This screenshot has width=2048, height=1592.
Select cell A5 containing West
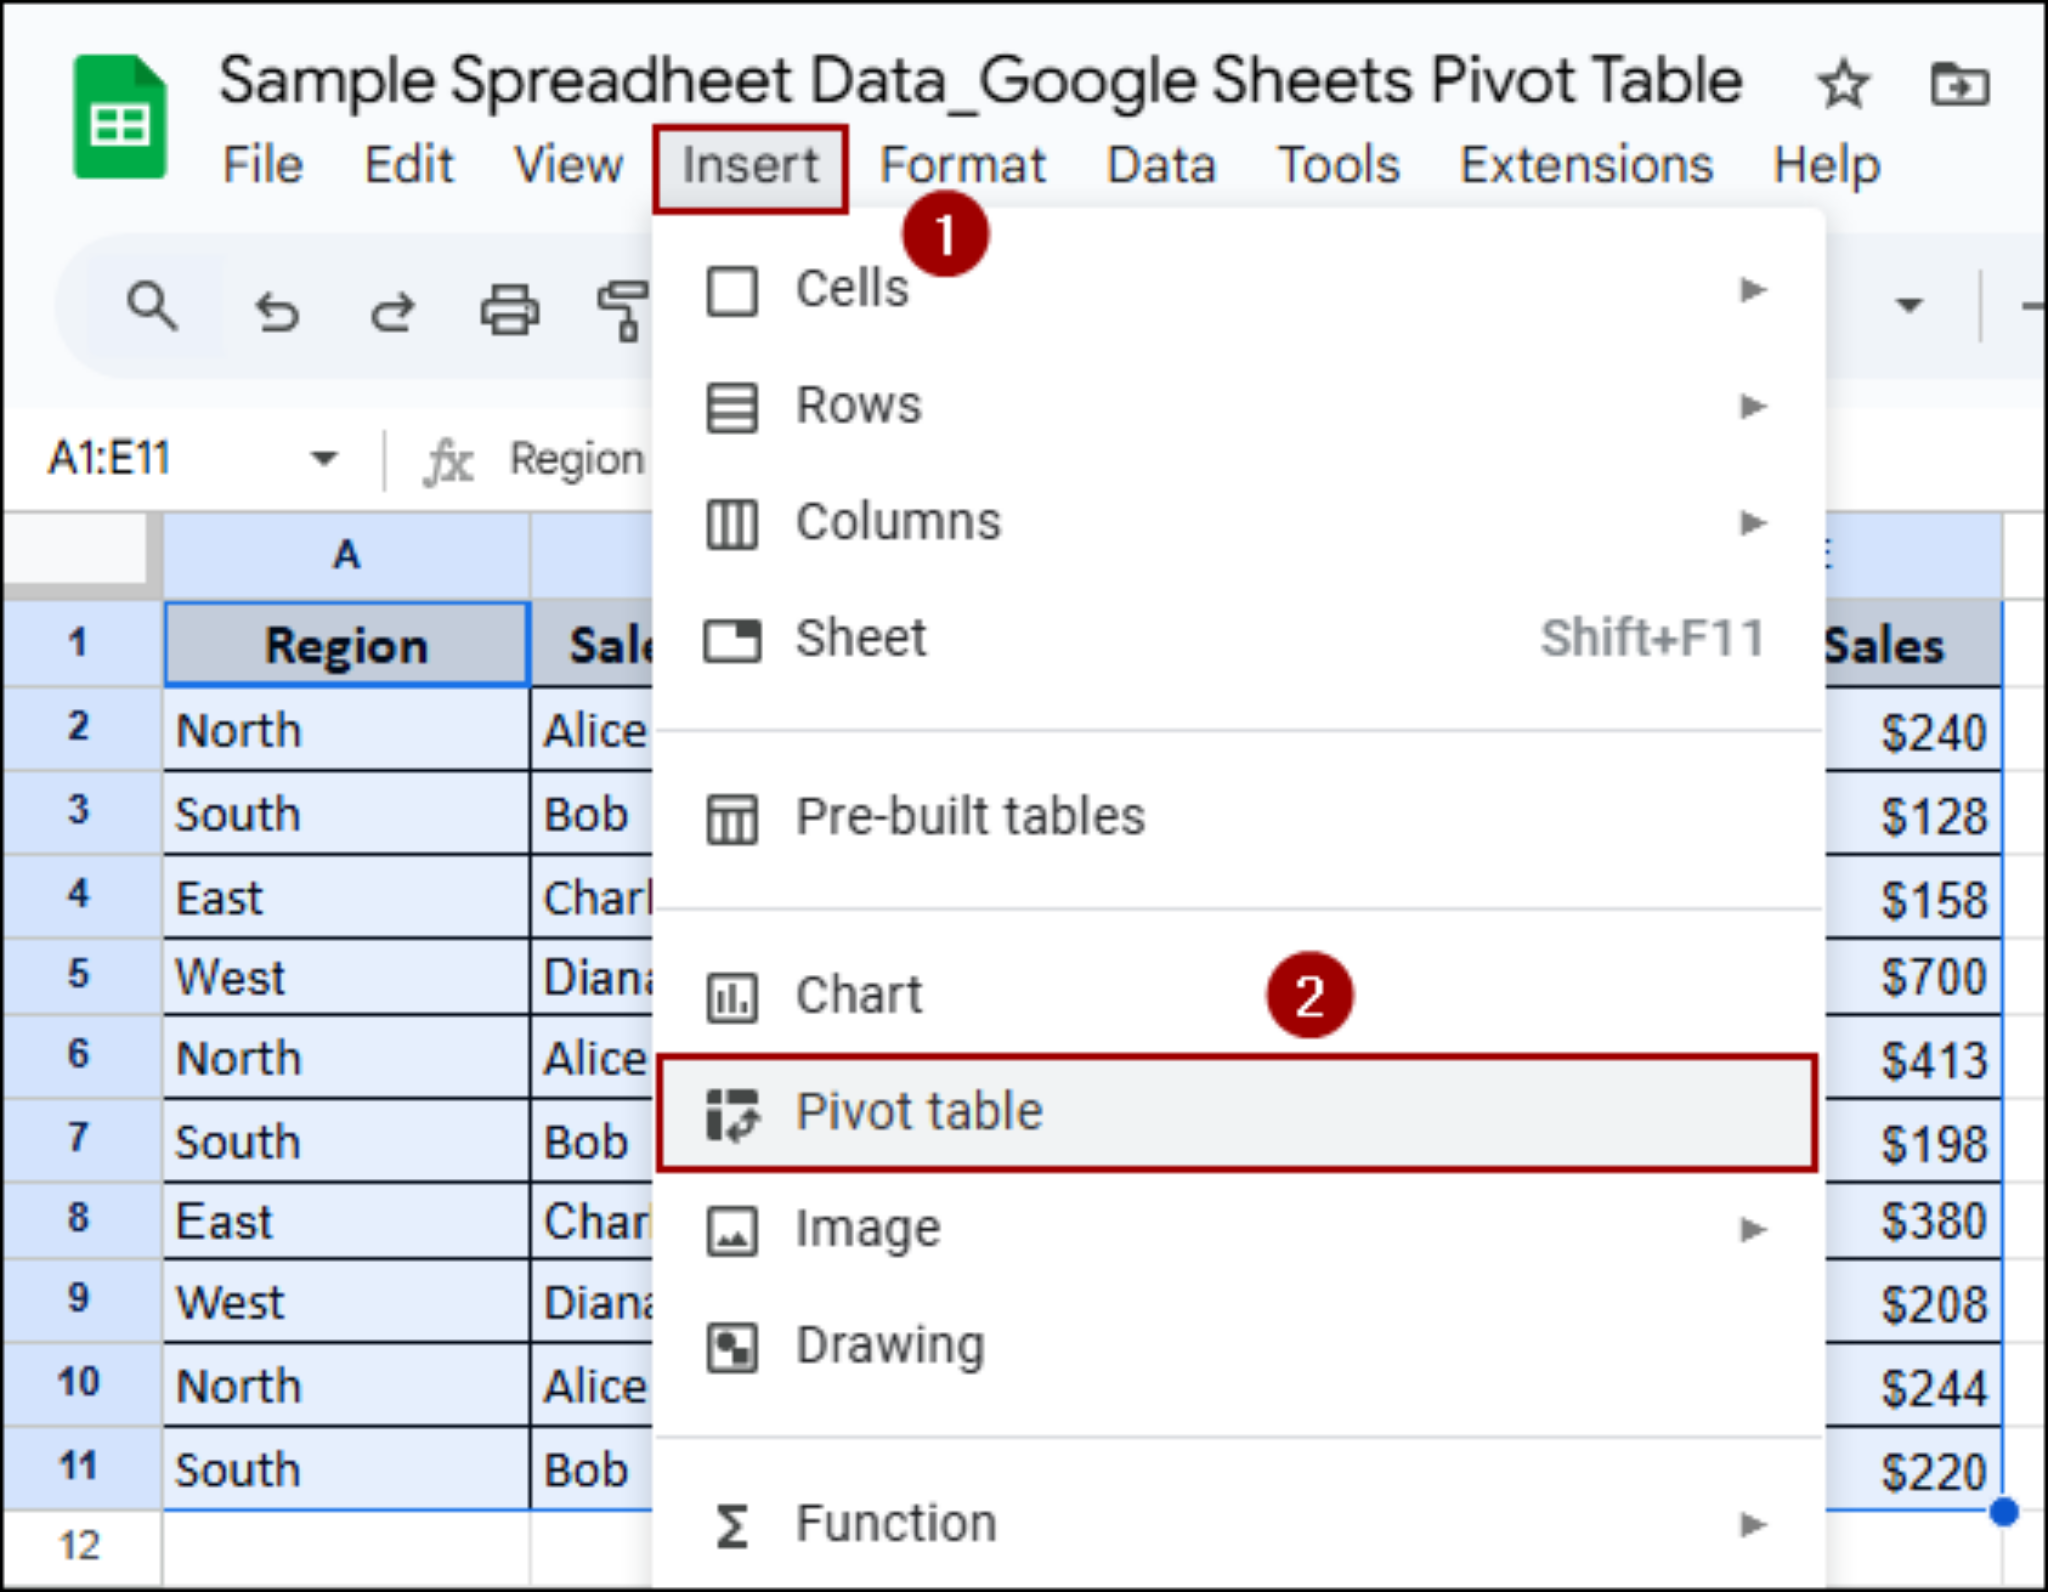click(x=345, y=975)
